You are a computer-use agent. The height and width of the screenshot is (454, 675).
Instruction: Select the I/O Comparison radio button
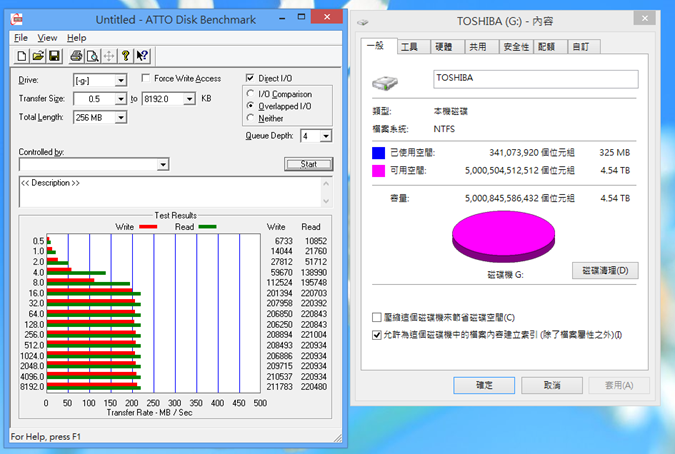click(251, 93)
